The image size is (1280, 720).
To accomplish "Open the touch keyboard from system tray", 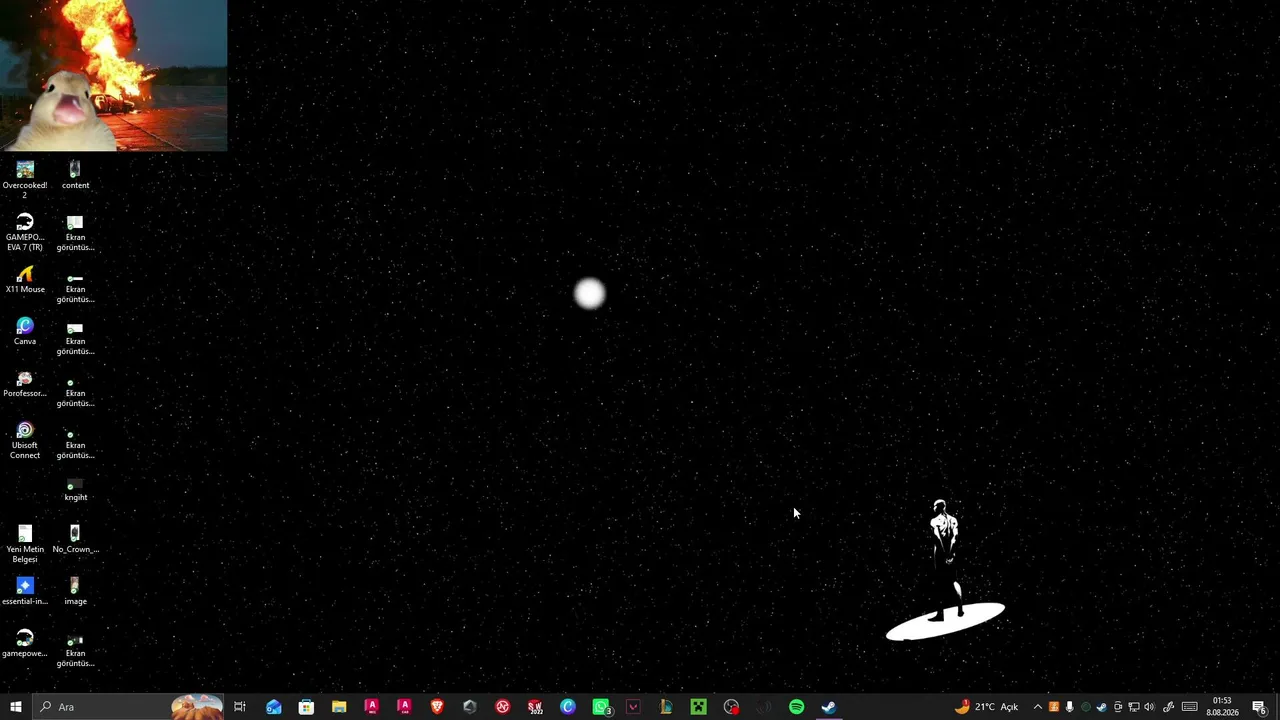I will pyautogui.click(x=1190, y=707).
